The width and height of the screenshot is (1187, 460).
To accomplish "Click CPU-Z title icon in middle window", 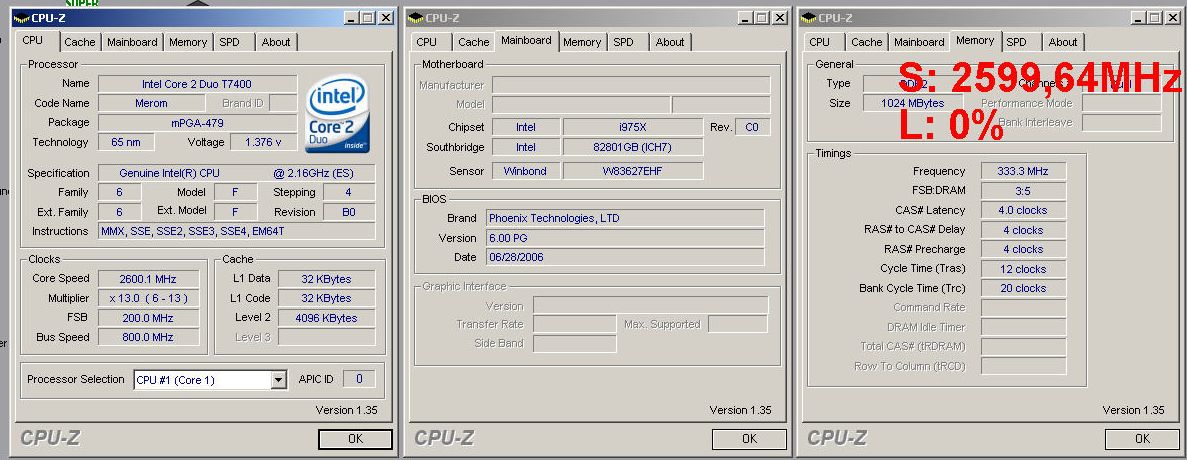I will (x=415, y=18).
